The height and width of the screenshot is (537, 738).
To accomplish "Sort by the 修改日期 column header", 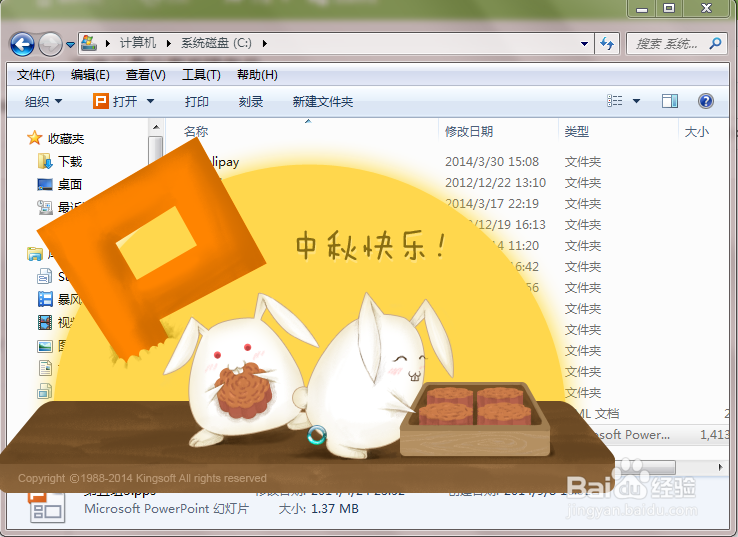I will pos(469,131).
